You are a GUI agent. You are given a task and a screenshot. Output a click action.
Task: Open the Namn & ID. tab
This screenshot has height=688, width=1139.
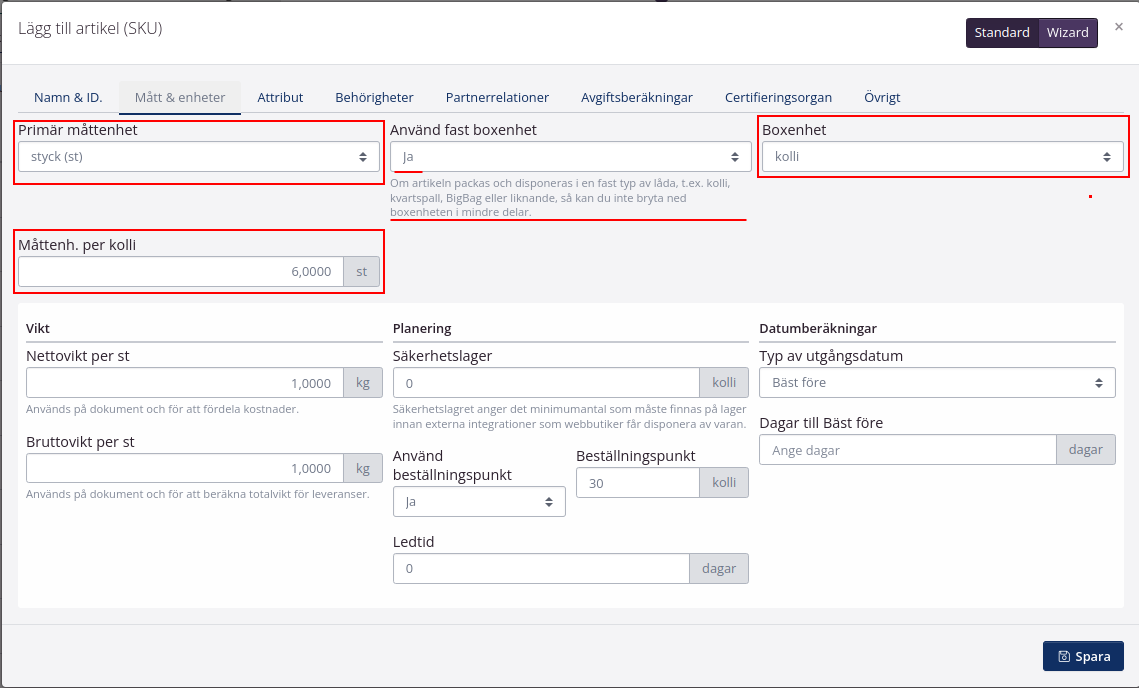[x=68, y=98]
